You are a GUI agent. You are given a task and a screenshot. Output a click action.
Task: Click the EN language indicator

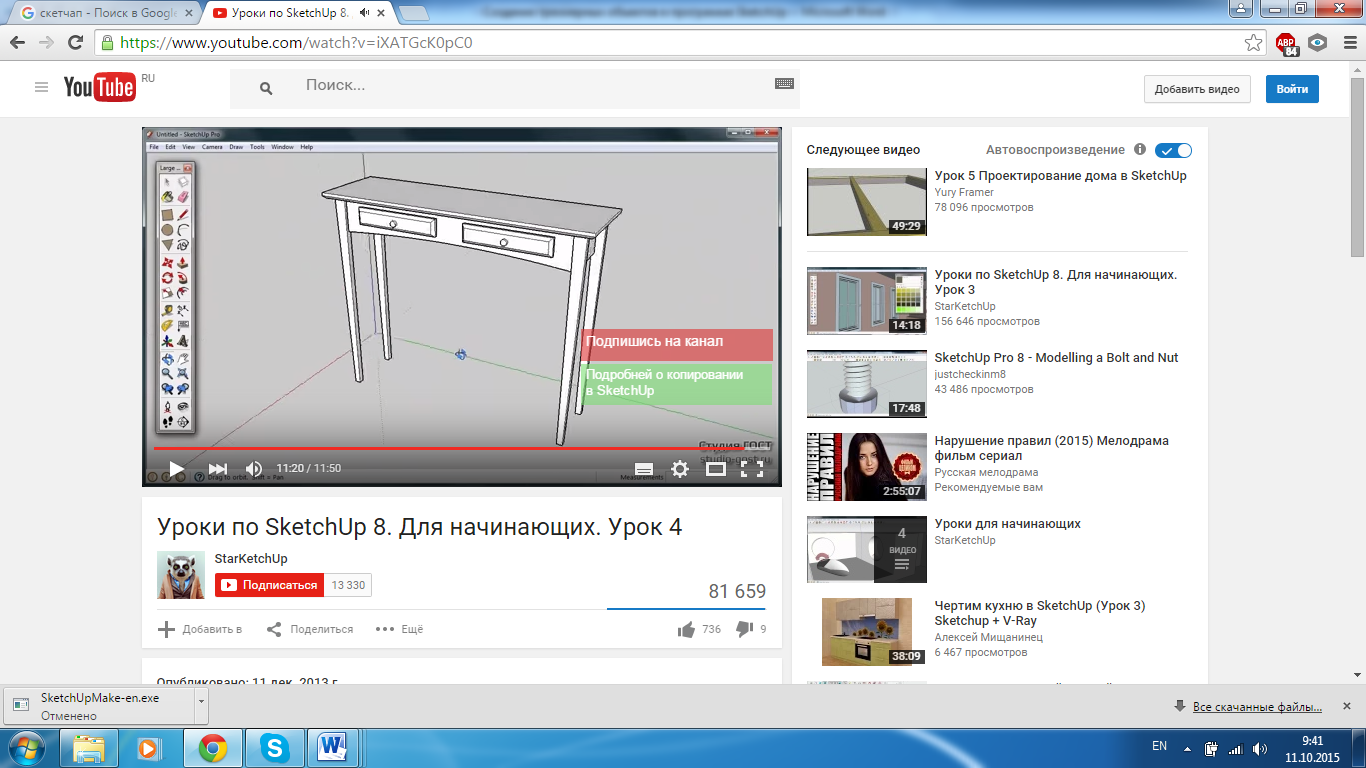pos(1160,746)
